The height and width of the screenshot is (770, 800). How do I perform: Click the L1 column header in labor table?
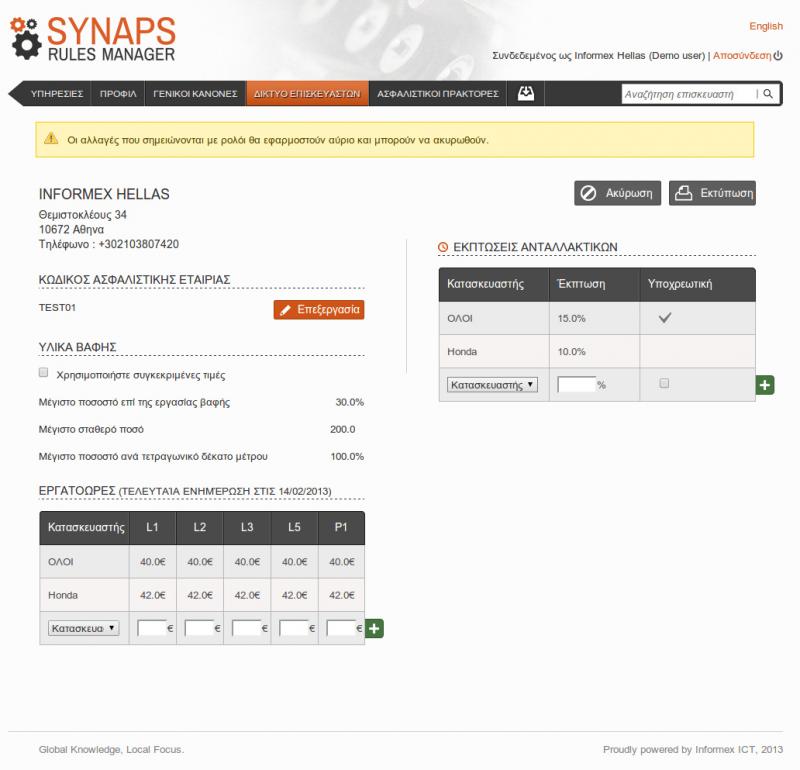click(x=152, y=527)
